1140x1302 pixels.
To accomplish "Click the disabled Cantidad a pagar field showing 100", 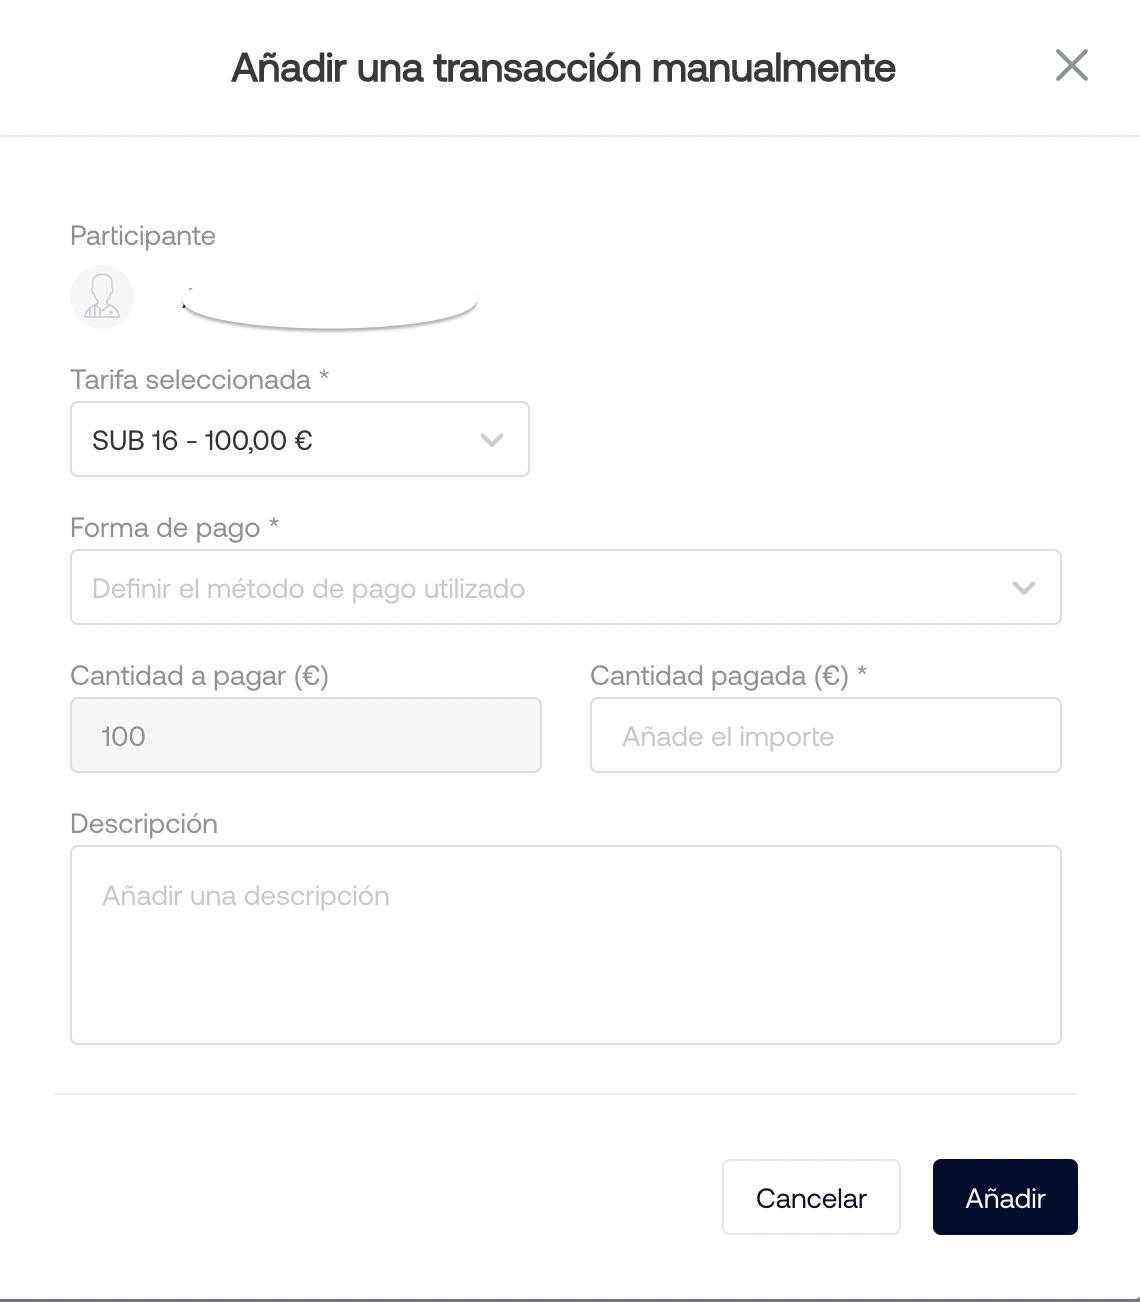I will point(306,735).
